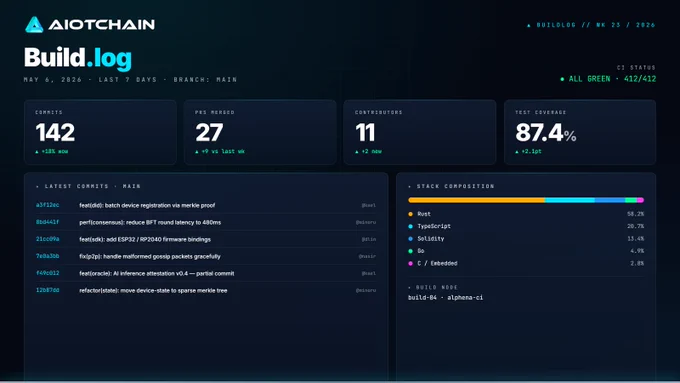
Task: Open commit hash a3f12ec
Action: 48,205
